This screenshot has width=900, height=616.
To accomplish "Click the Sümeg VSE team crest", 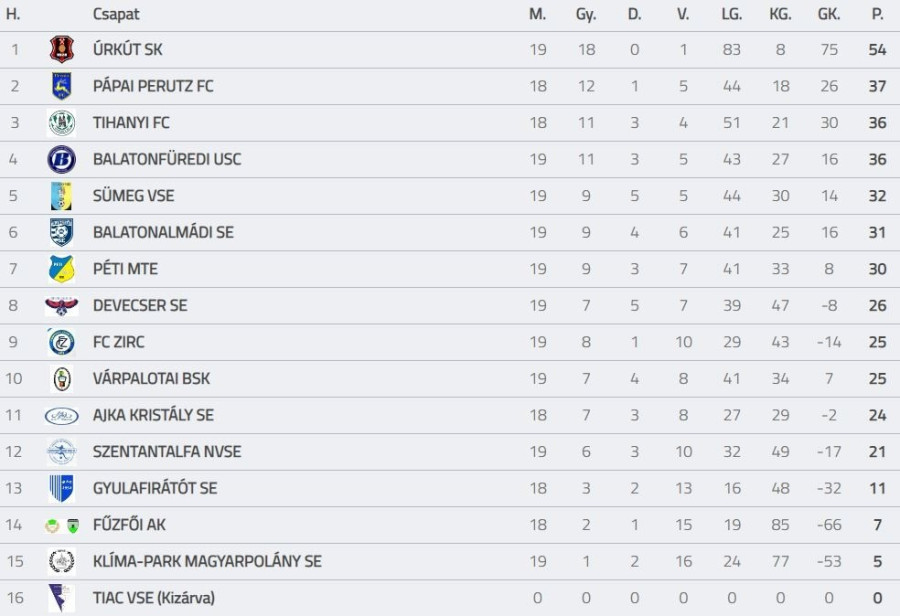I will tap(62, 196).
